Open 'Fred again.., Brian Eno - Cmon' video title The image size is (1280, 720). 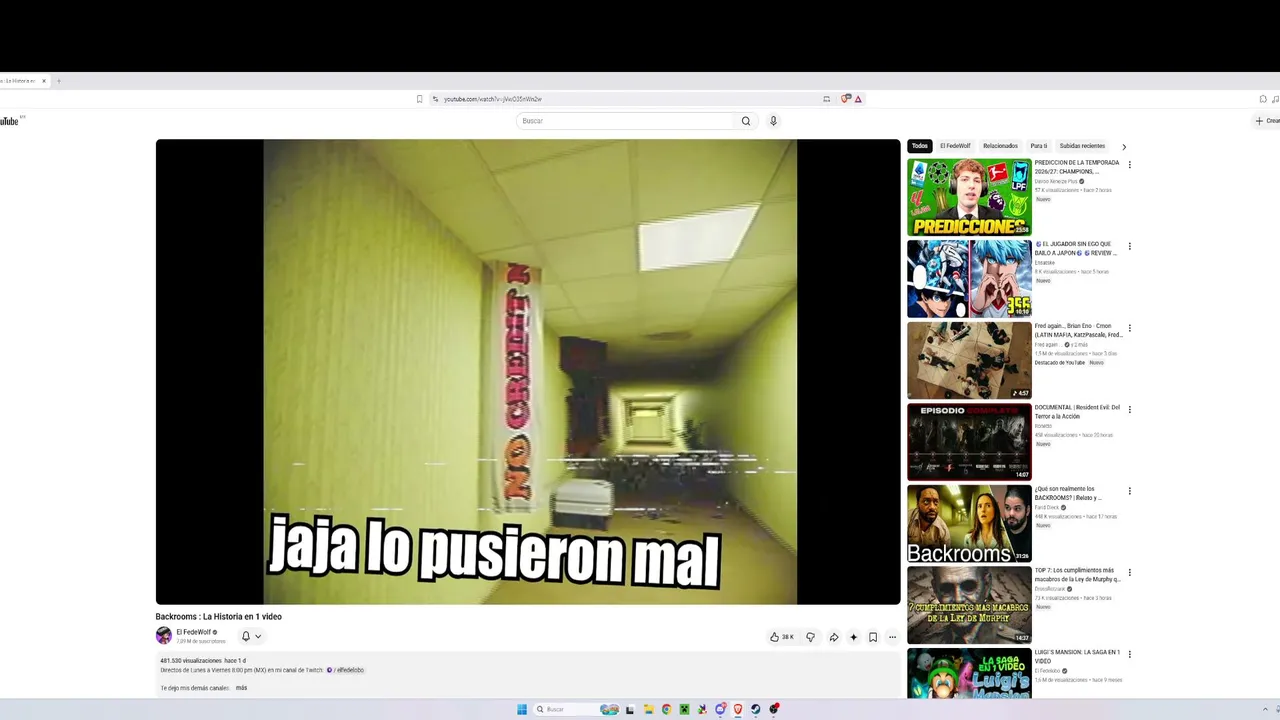(1077, 330)
